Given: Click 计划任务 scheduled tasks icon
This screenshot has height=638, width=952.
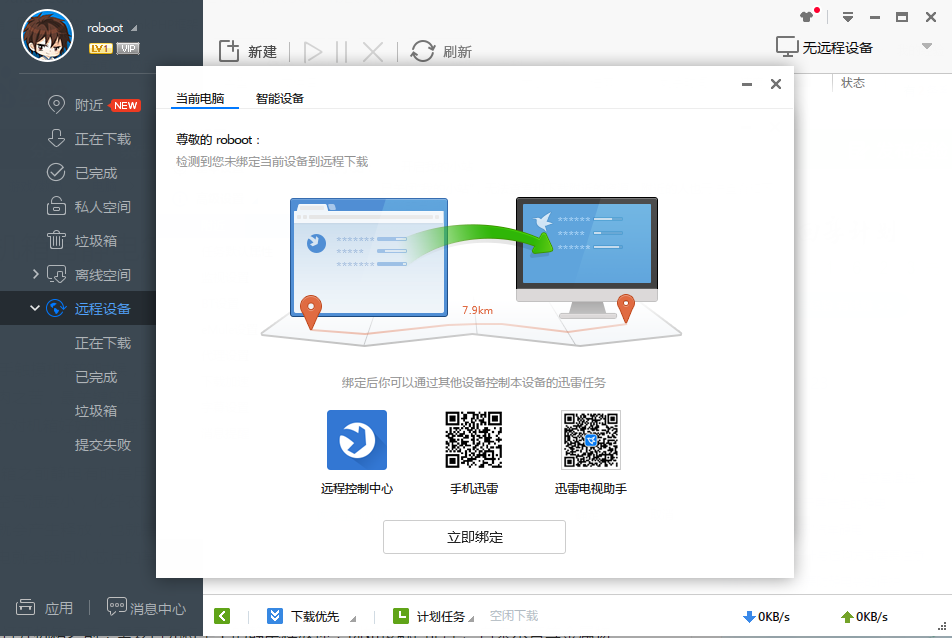Looking at the screenshot, I should click(401, 616).
